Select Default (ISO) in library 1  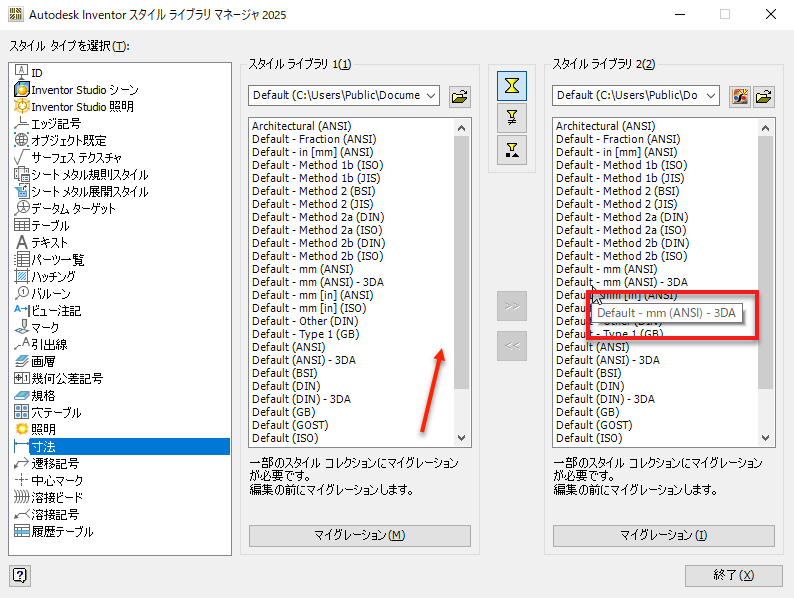285,438
